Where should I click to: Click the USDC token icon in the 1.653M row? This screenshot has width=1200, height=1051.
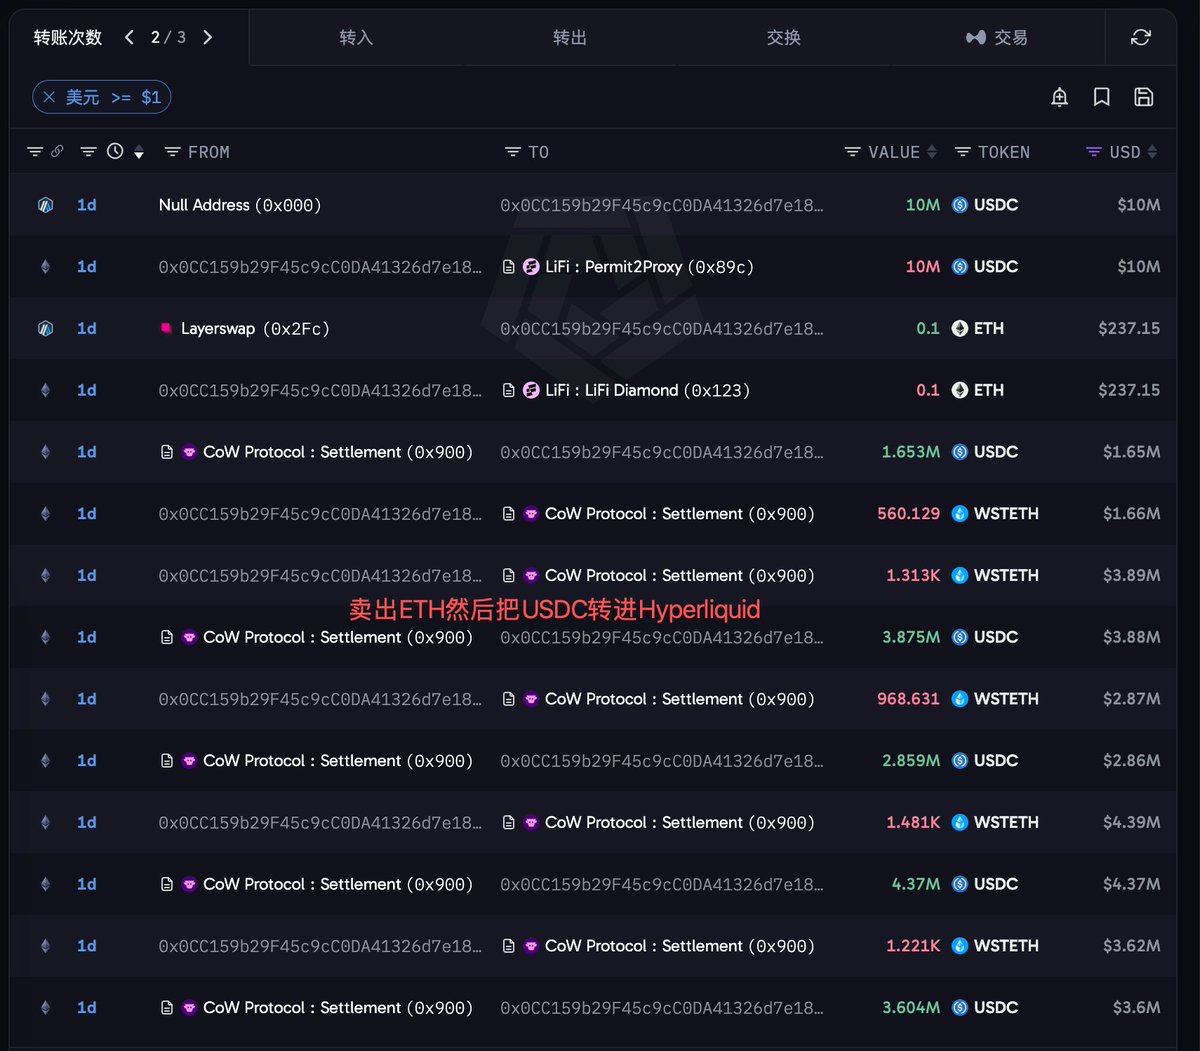click(x=960, y=452)
